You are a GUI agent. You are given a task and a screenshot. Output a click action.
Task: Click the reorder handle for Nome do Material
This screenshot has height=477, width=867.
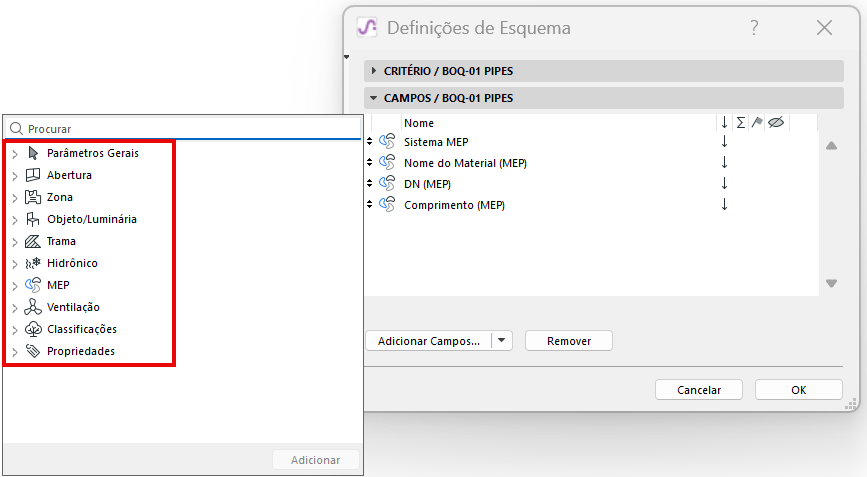pyautogui.click(x=369, y=163)
